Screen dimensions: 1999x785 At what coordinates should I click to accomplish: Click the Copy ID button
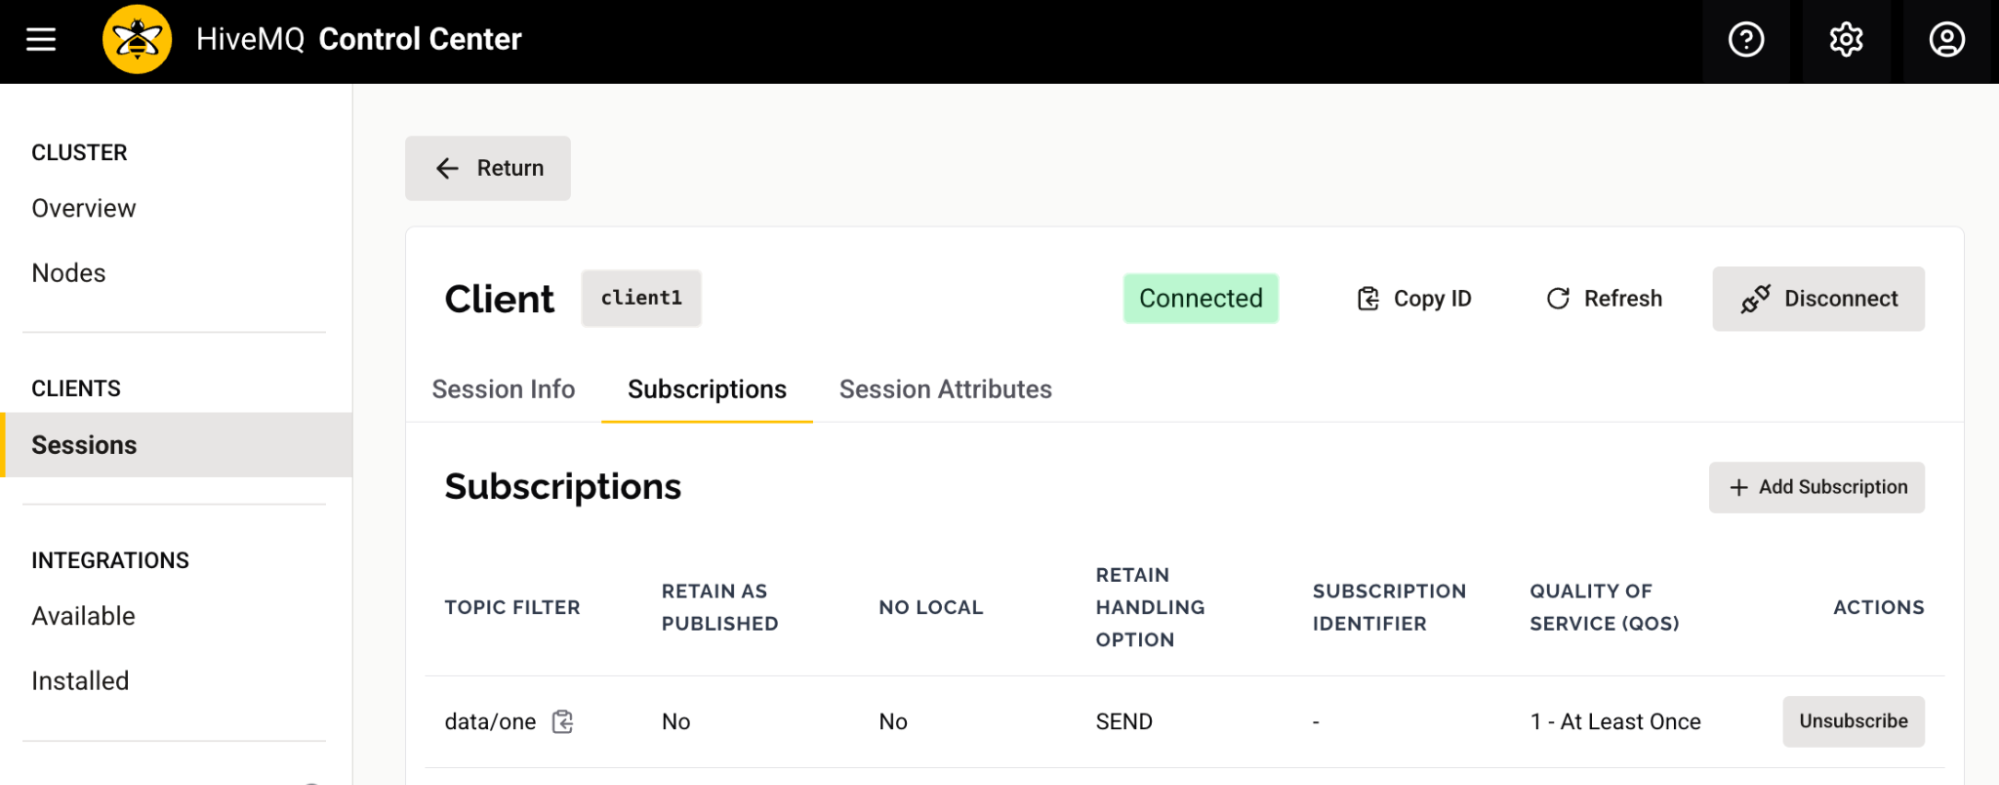1413,299
